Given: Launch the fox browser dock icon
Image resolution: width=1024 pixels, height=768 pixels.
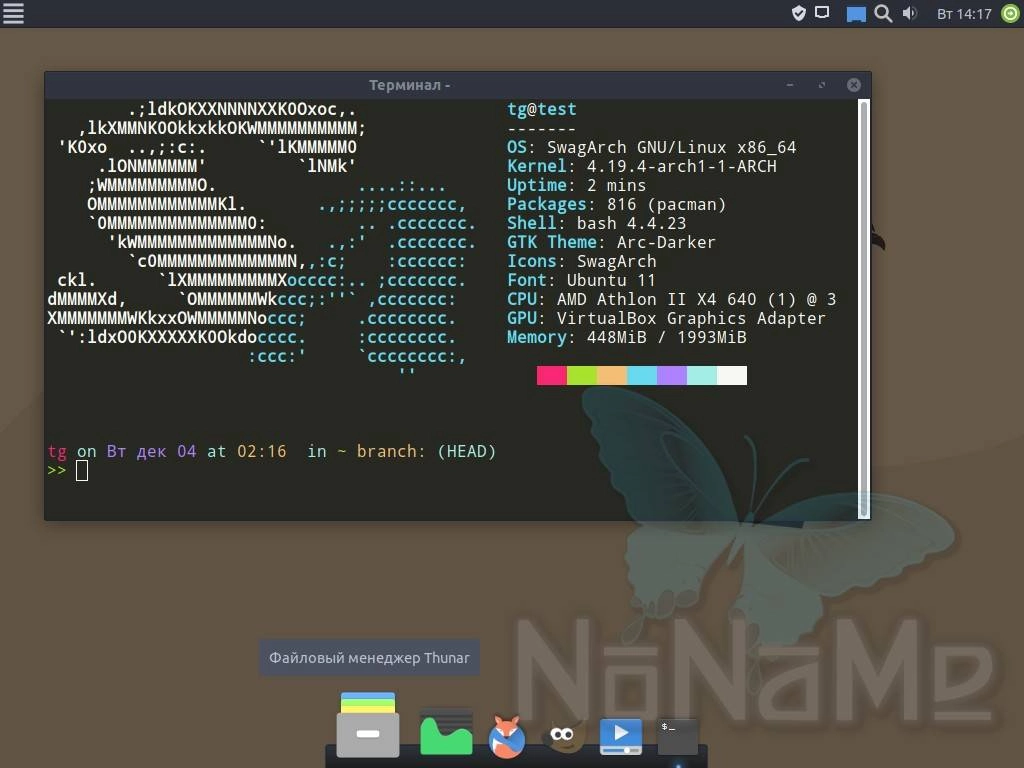Looking at the screenshot, I should [x=507, y=737].
